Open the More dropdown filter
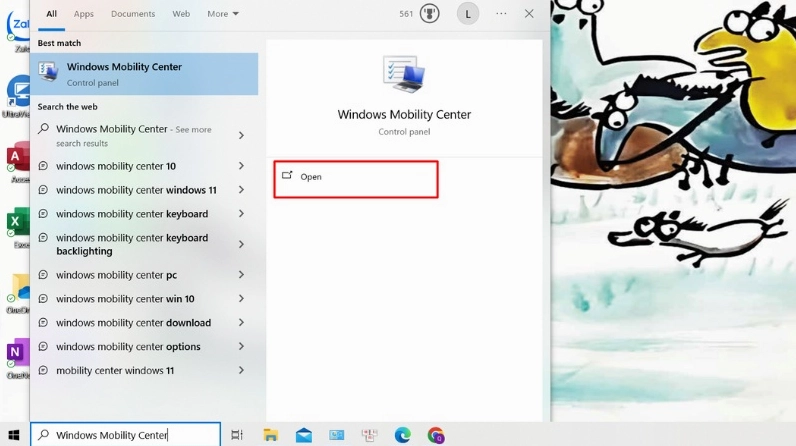The width and height of the screenshot is (796, 446). click(x=222, y=14)
